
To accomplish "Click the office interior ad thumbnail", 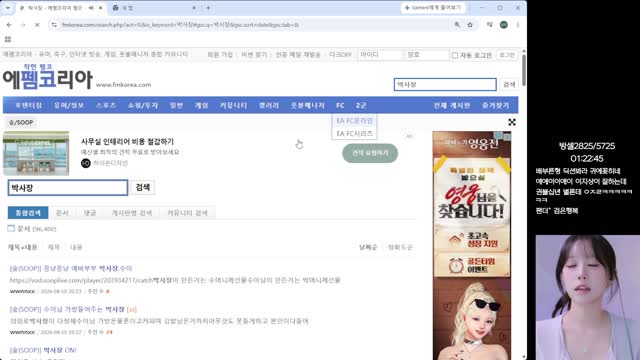I will tap(36, 153).
